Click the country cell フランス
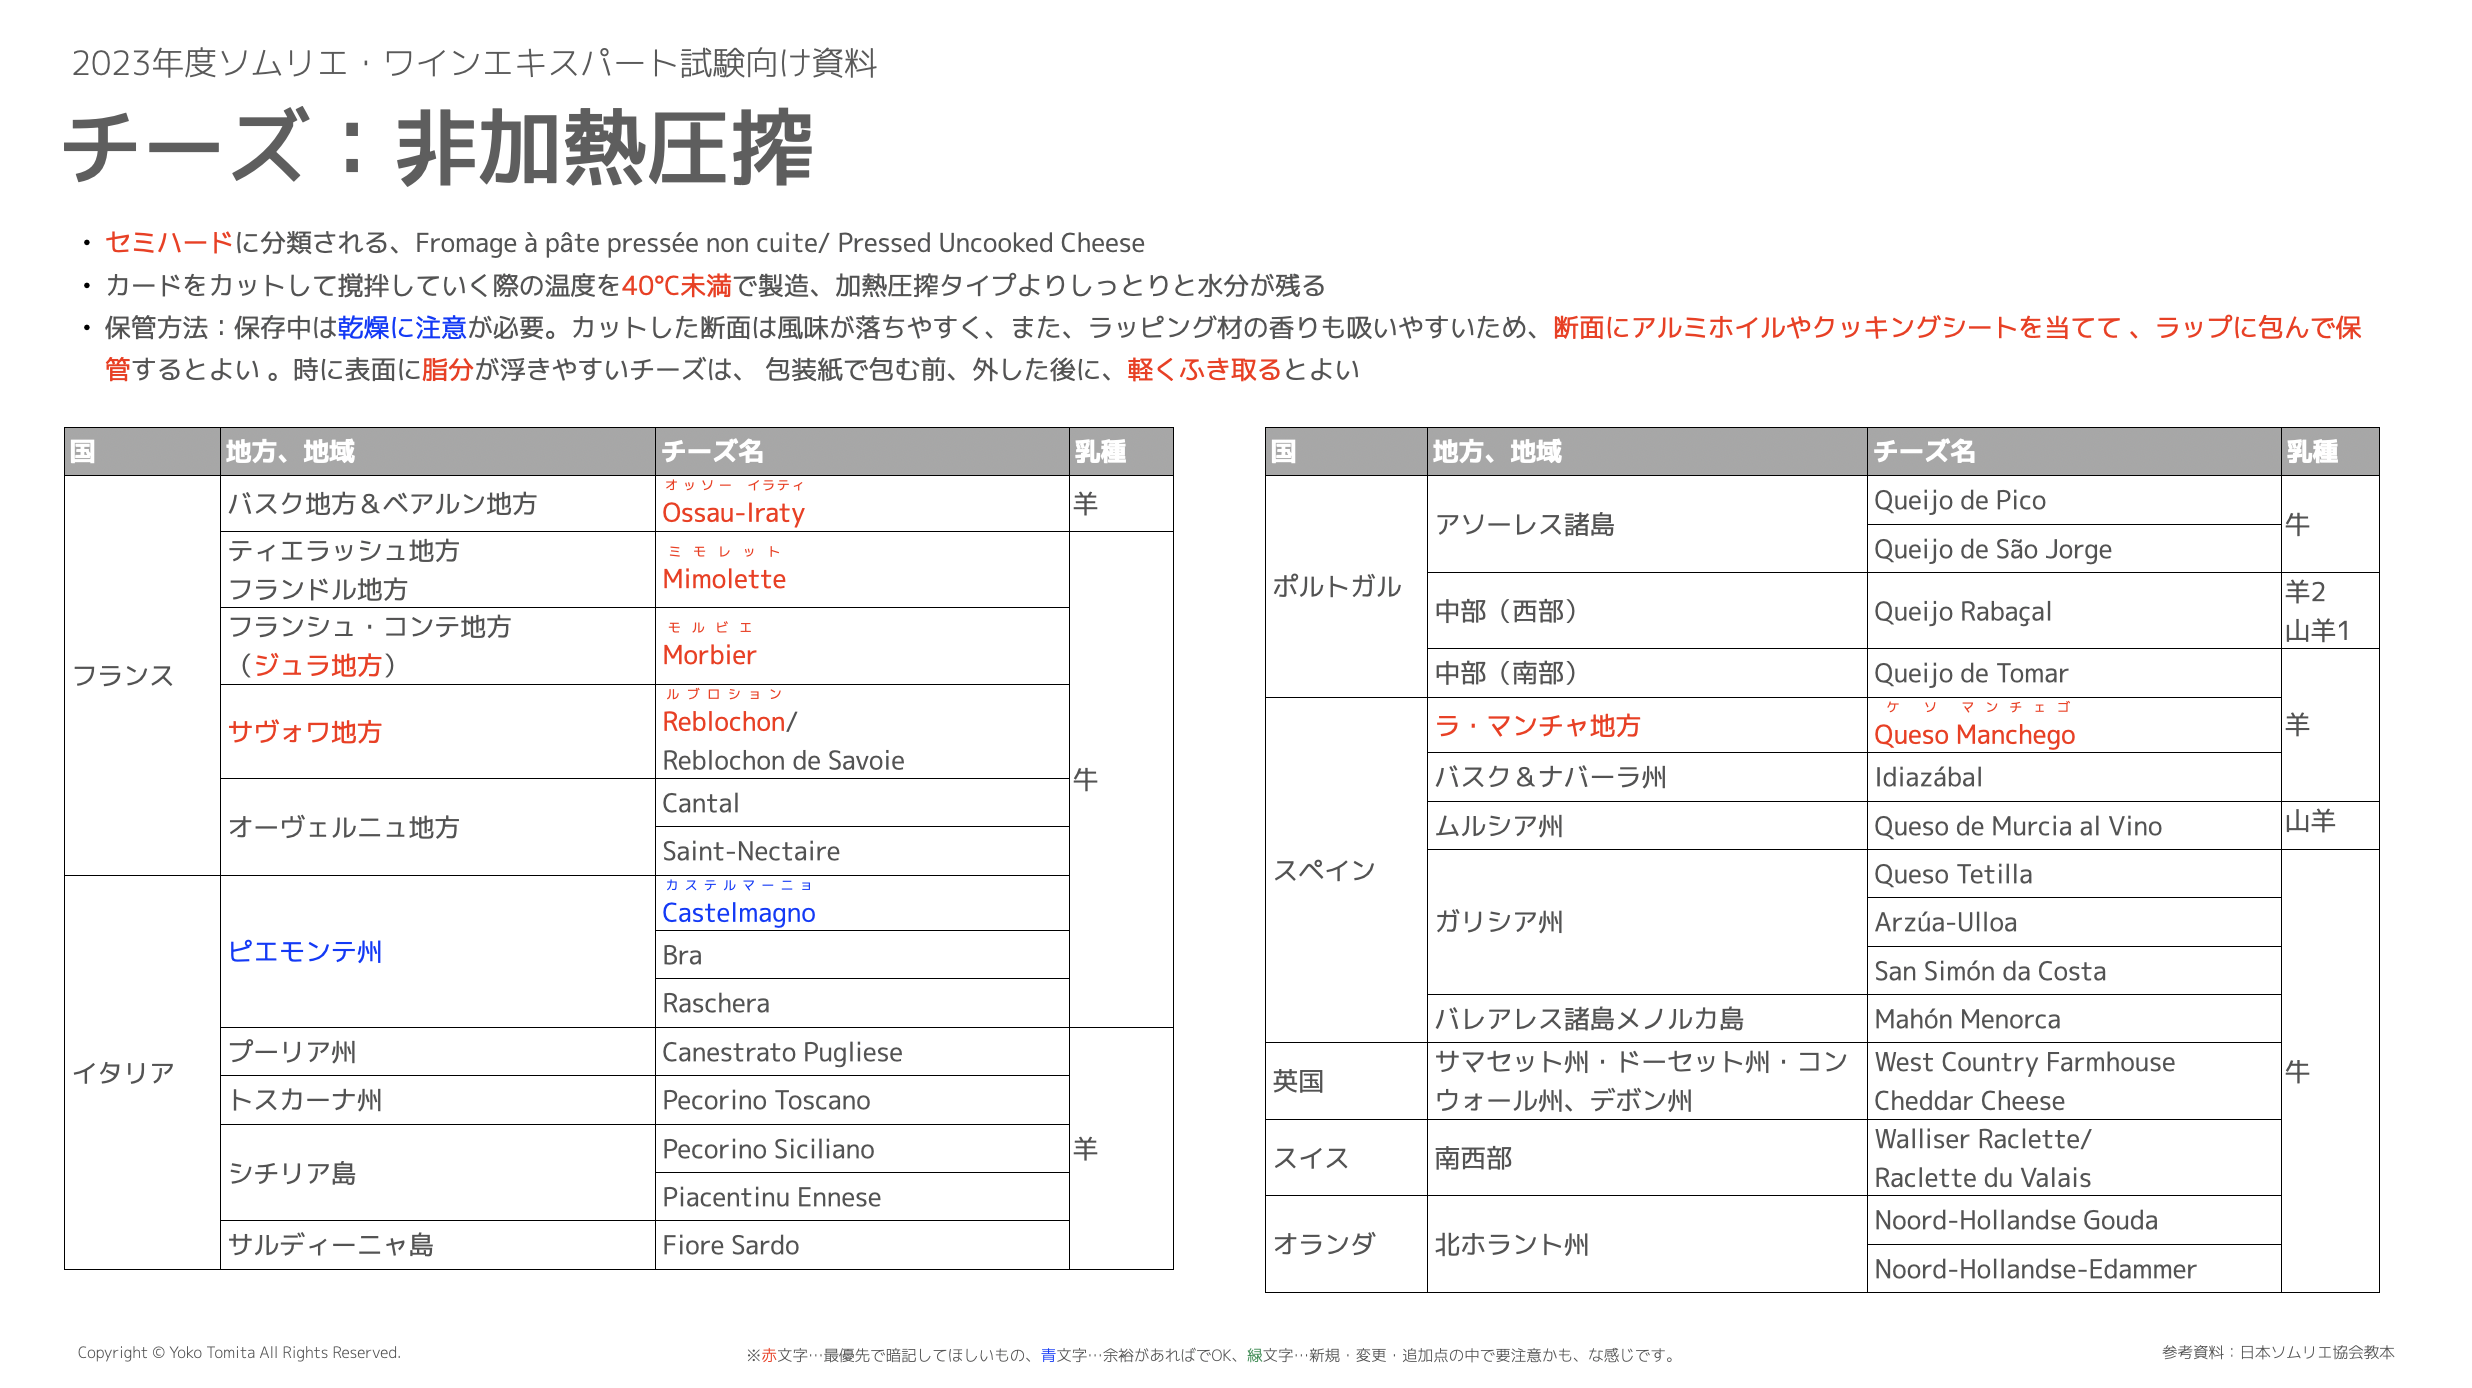The height and width of the screenshot is (1388, 2472). click(x=142, y=675)
